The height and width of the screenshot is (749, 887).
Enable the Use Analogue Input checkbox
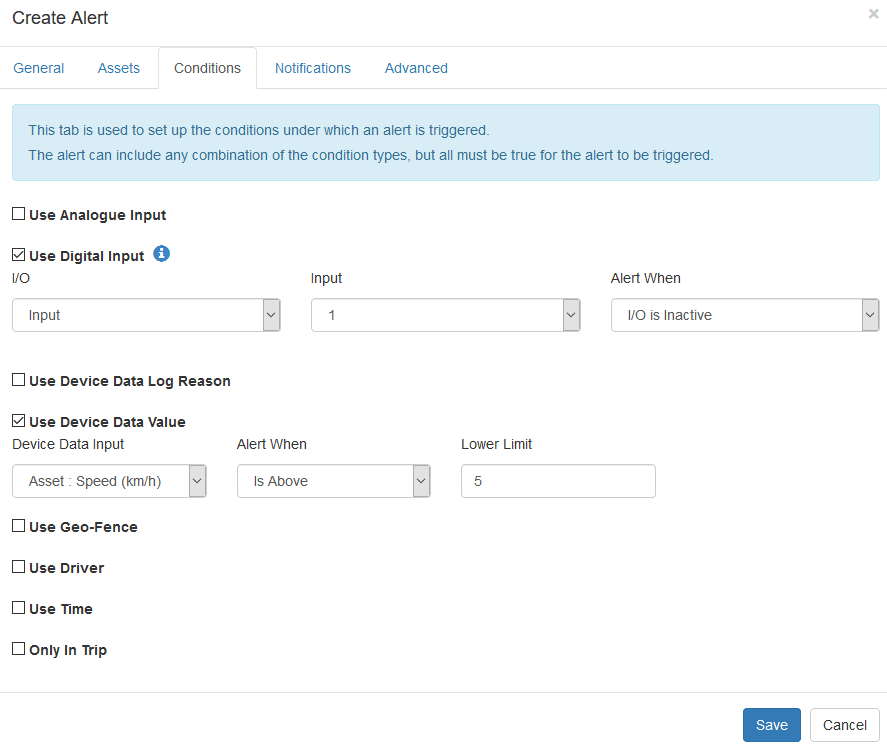coord(18,214)
